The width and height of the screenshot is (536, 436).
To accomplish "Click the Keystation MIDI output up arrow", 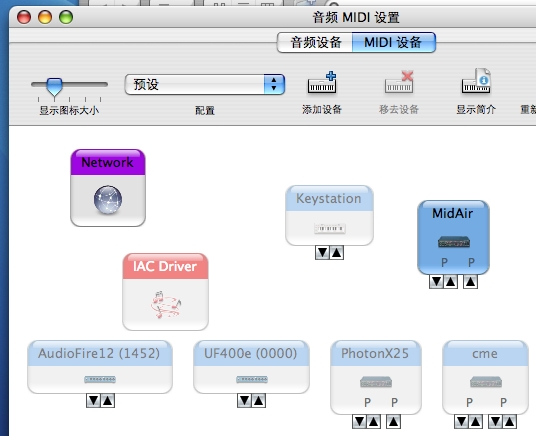I will click(336, 253).
